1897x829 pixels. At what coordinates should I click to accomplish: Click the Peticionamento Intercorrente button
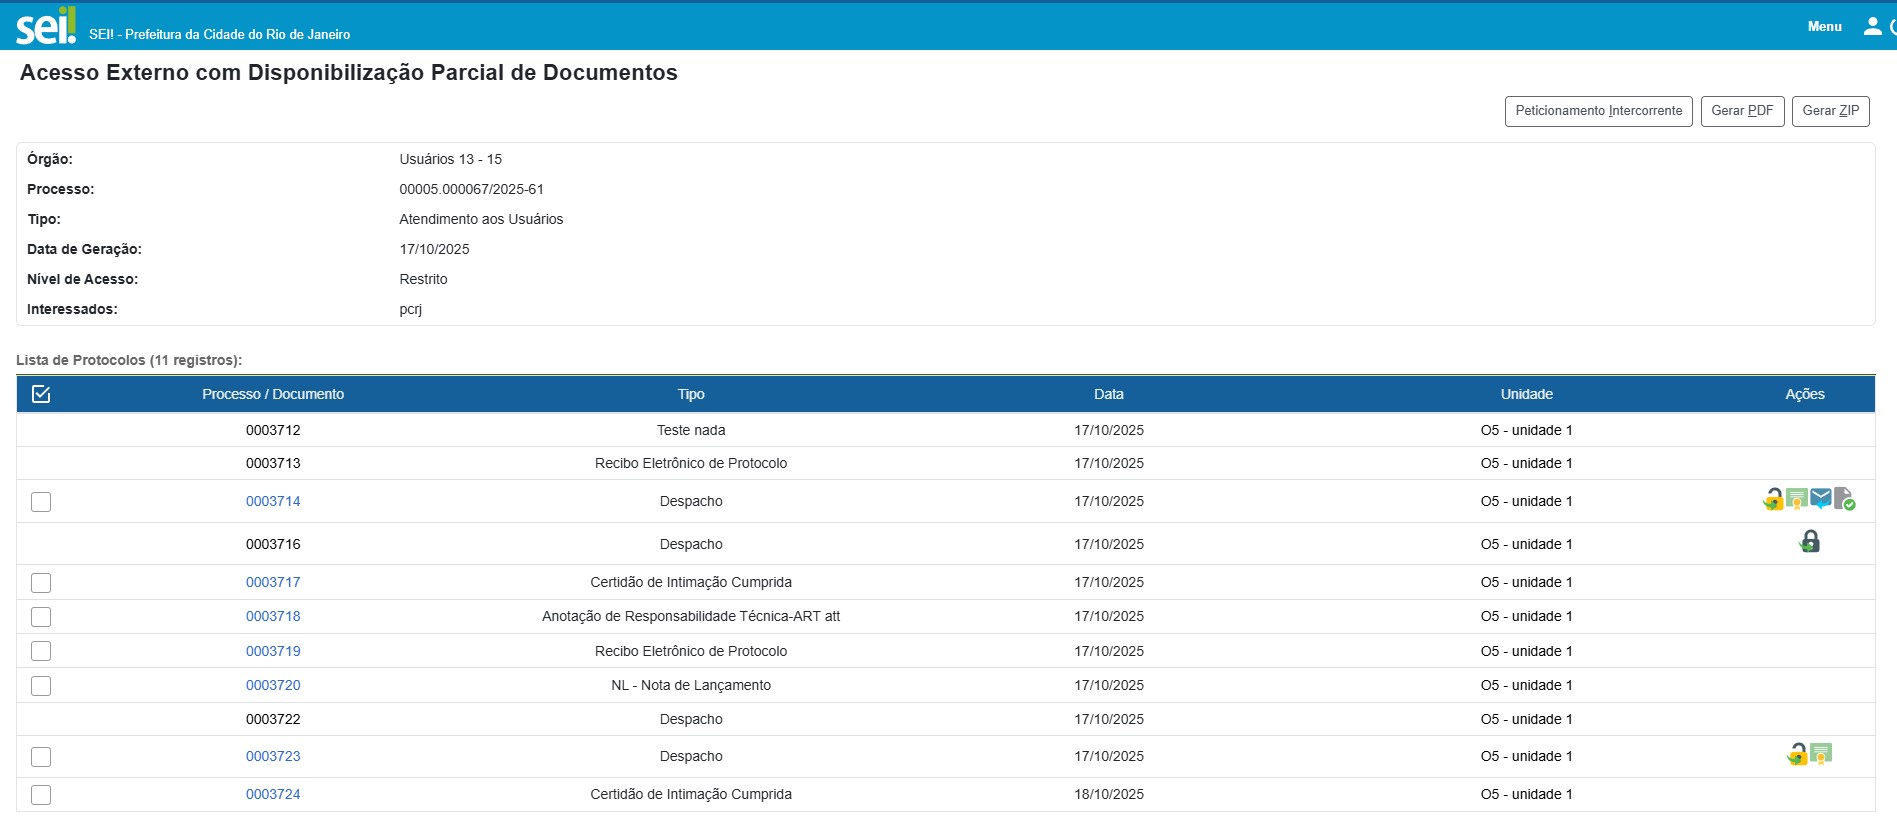[x=1598, y=111]
